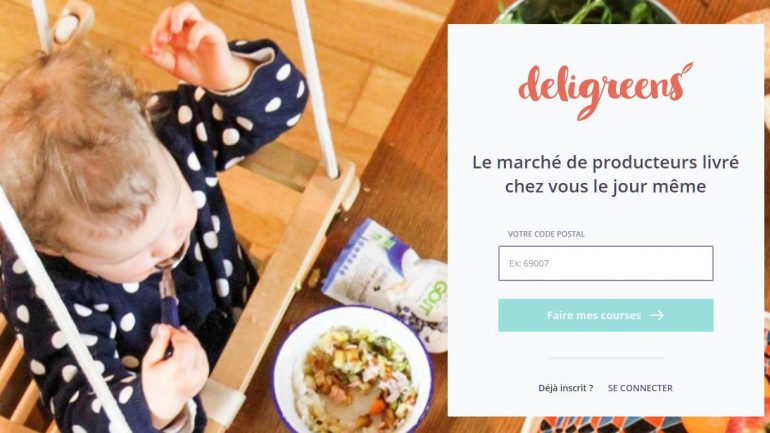Click the divider line above Déjà inscrit
The width and height of the screenshot is (770, 433).
pyautogui.click(x=605, y=358)
